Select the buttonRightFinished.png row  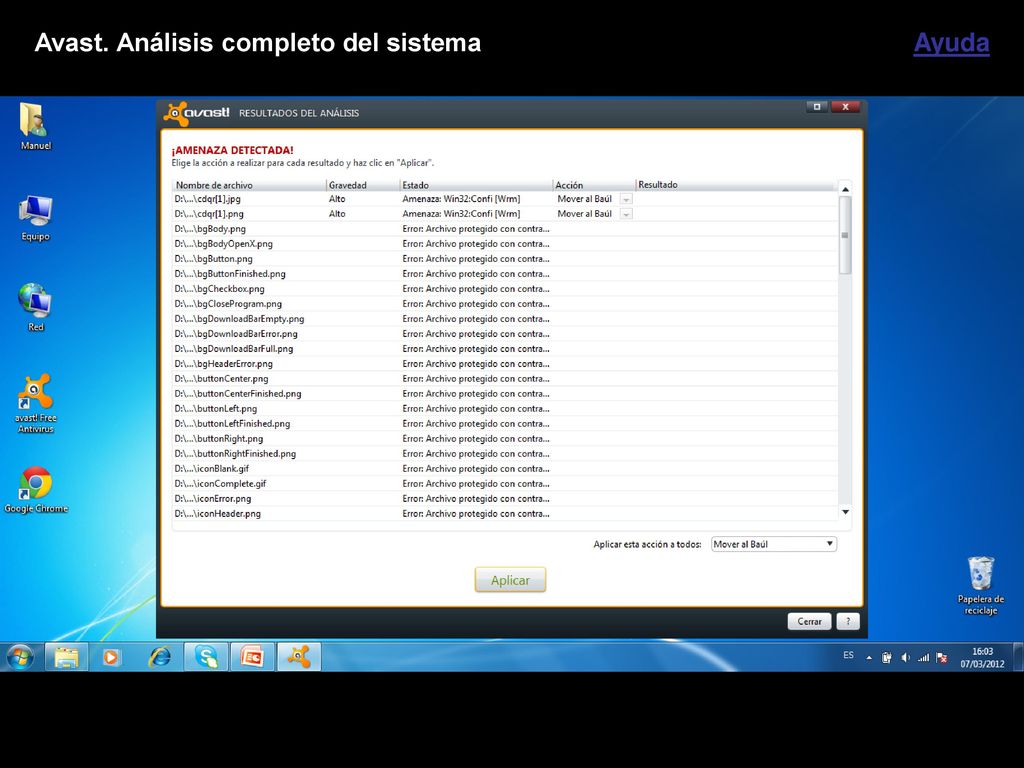[x=505, y=455]
